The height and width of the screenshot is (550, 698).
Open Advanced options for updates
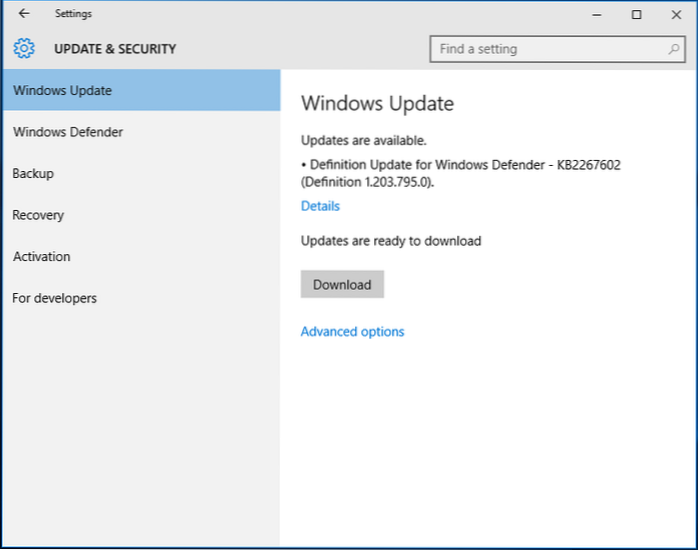tap(352, 332)
